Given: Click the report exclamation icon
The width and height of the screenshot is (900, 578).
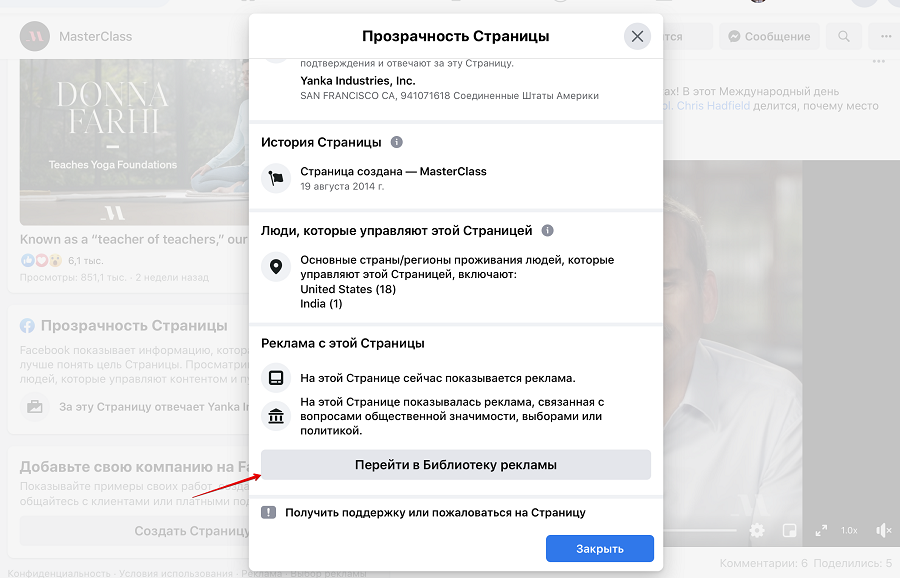Looking at the screenshot, I should (269, 513).
